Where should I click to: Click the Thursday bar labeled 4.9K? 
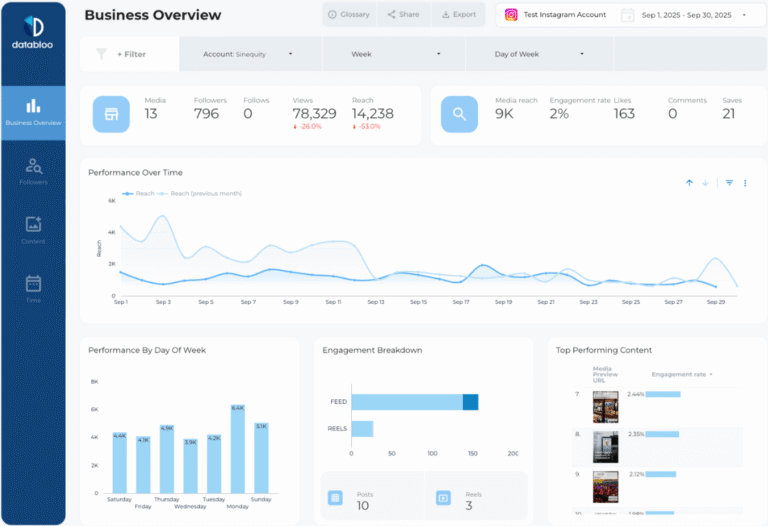pos(167,459)
